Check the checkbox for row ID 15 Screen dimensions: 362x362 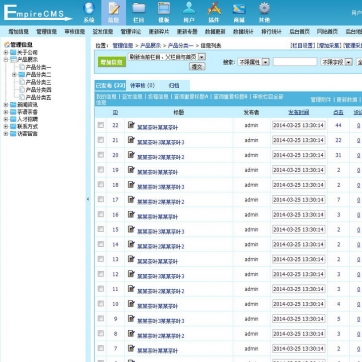pyautogui.click(x=101, y=229)
